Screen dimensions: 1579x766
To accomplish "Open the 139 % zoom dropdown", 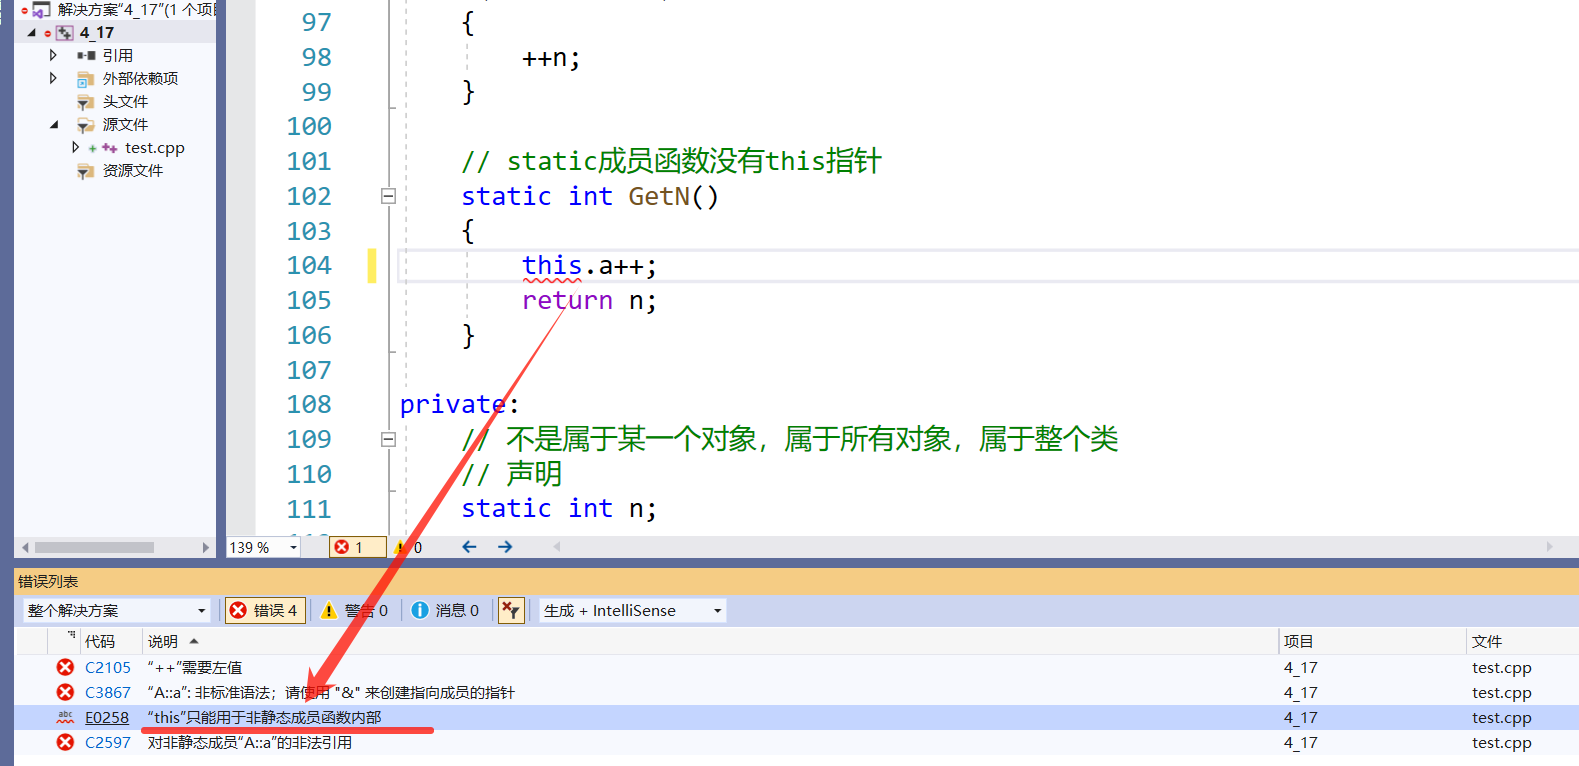I will (x=293, y=547).
